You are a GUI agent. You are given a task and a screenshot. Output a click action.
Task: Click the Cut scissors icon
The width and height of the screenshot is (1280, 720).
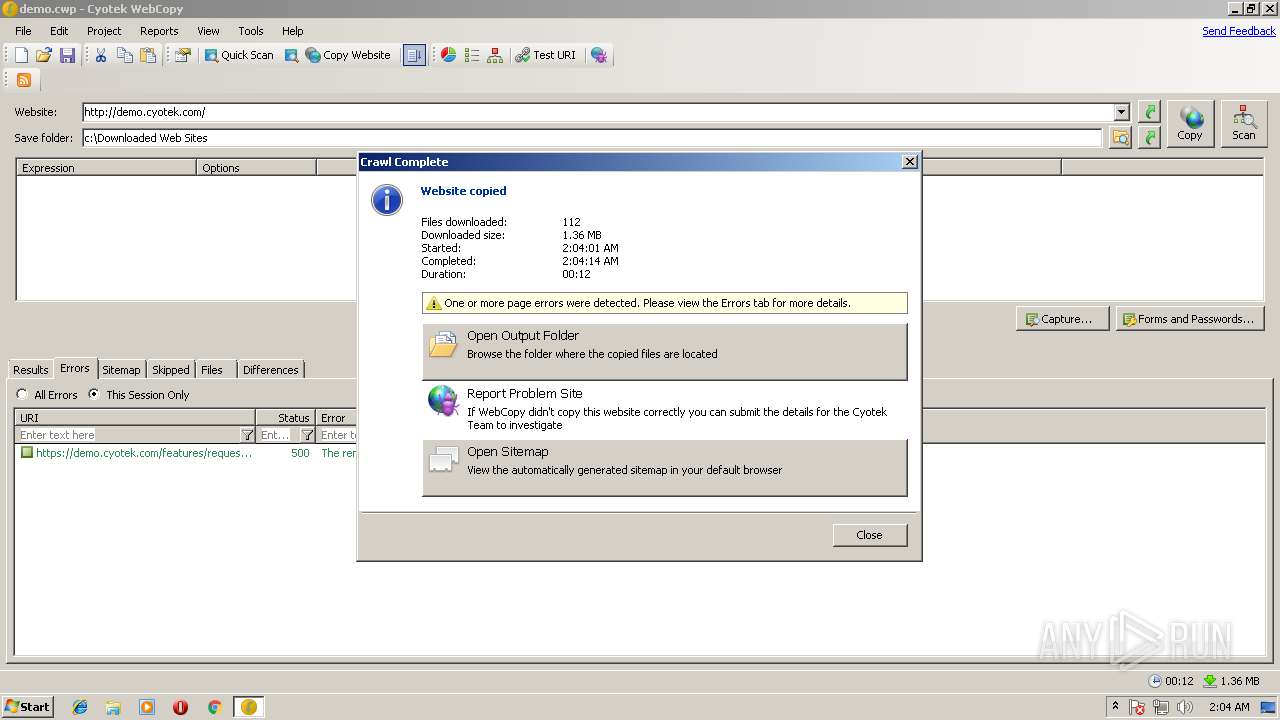pos(101,55)
